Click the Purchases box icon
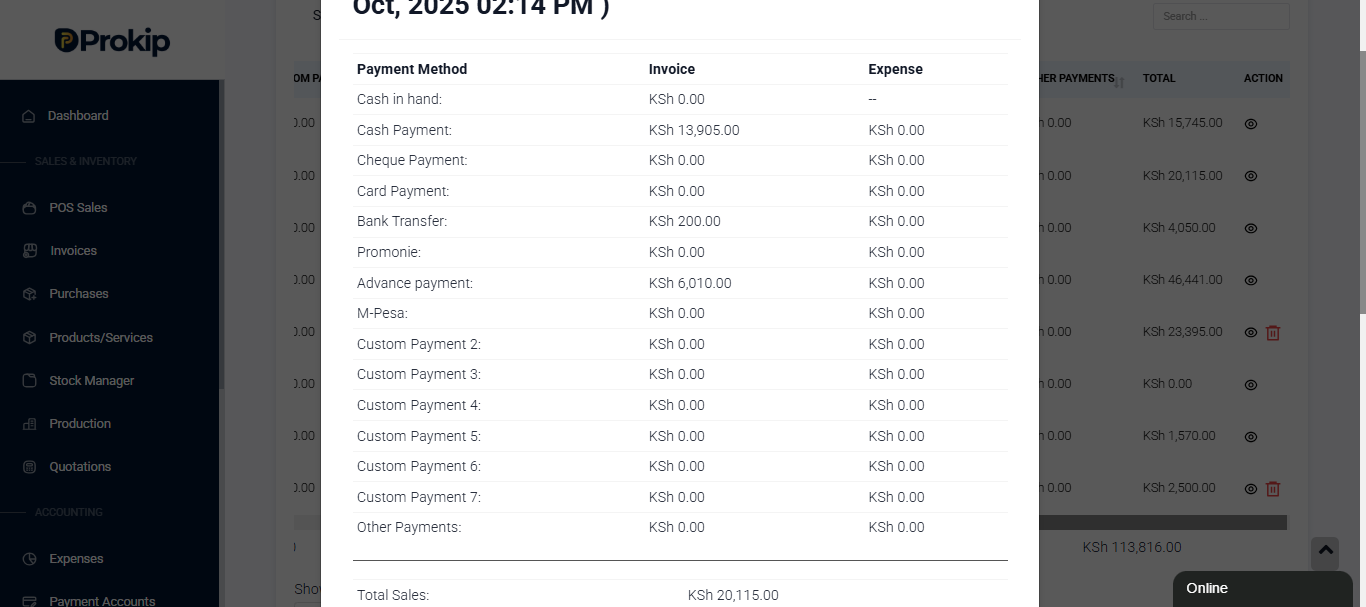This screenshot has width=1366, height=607. click(29, 294)
